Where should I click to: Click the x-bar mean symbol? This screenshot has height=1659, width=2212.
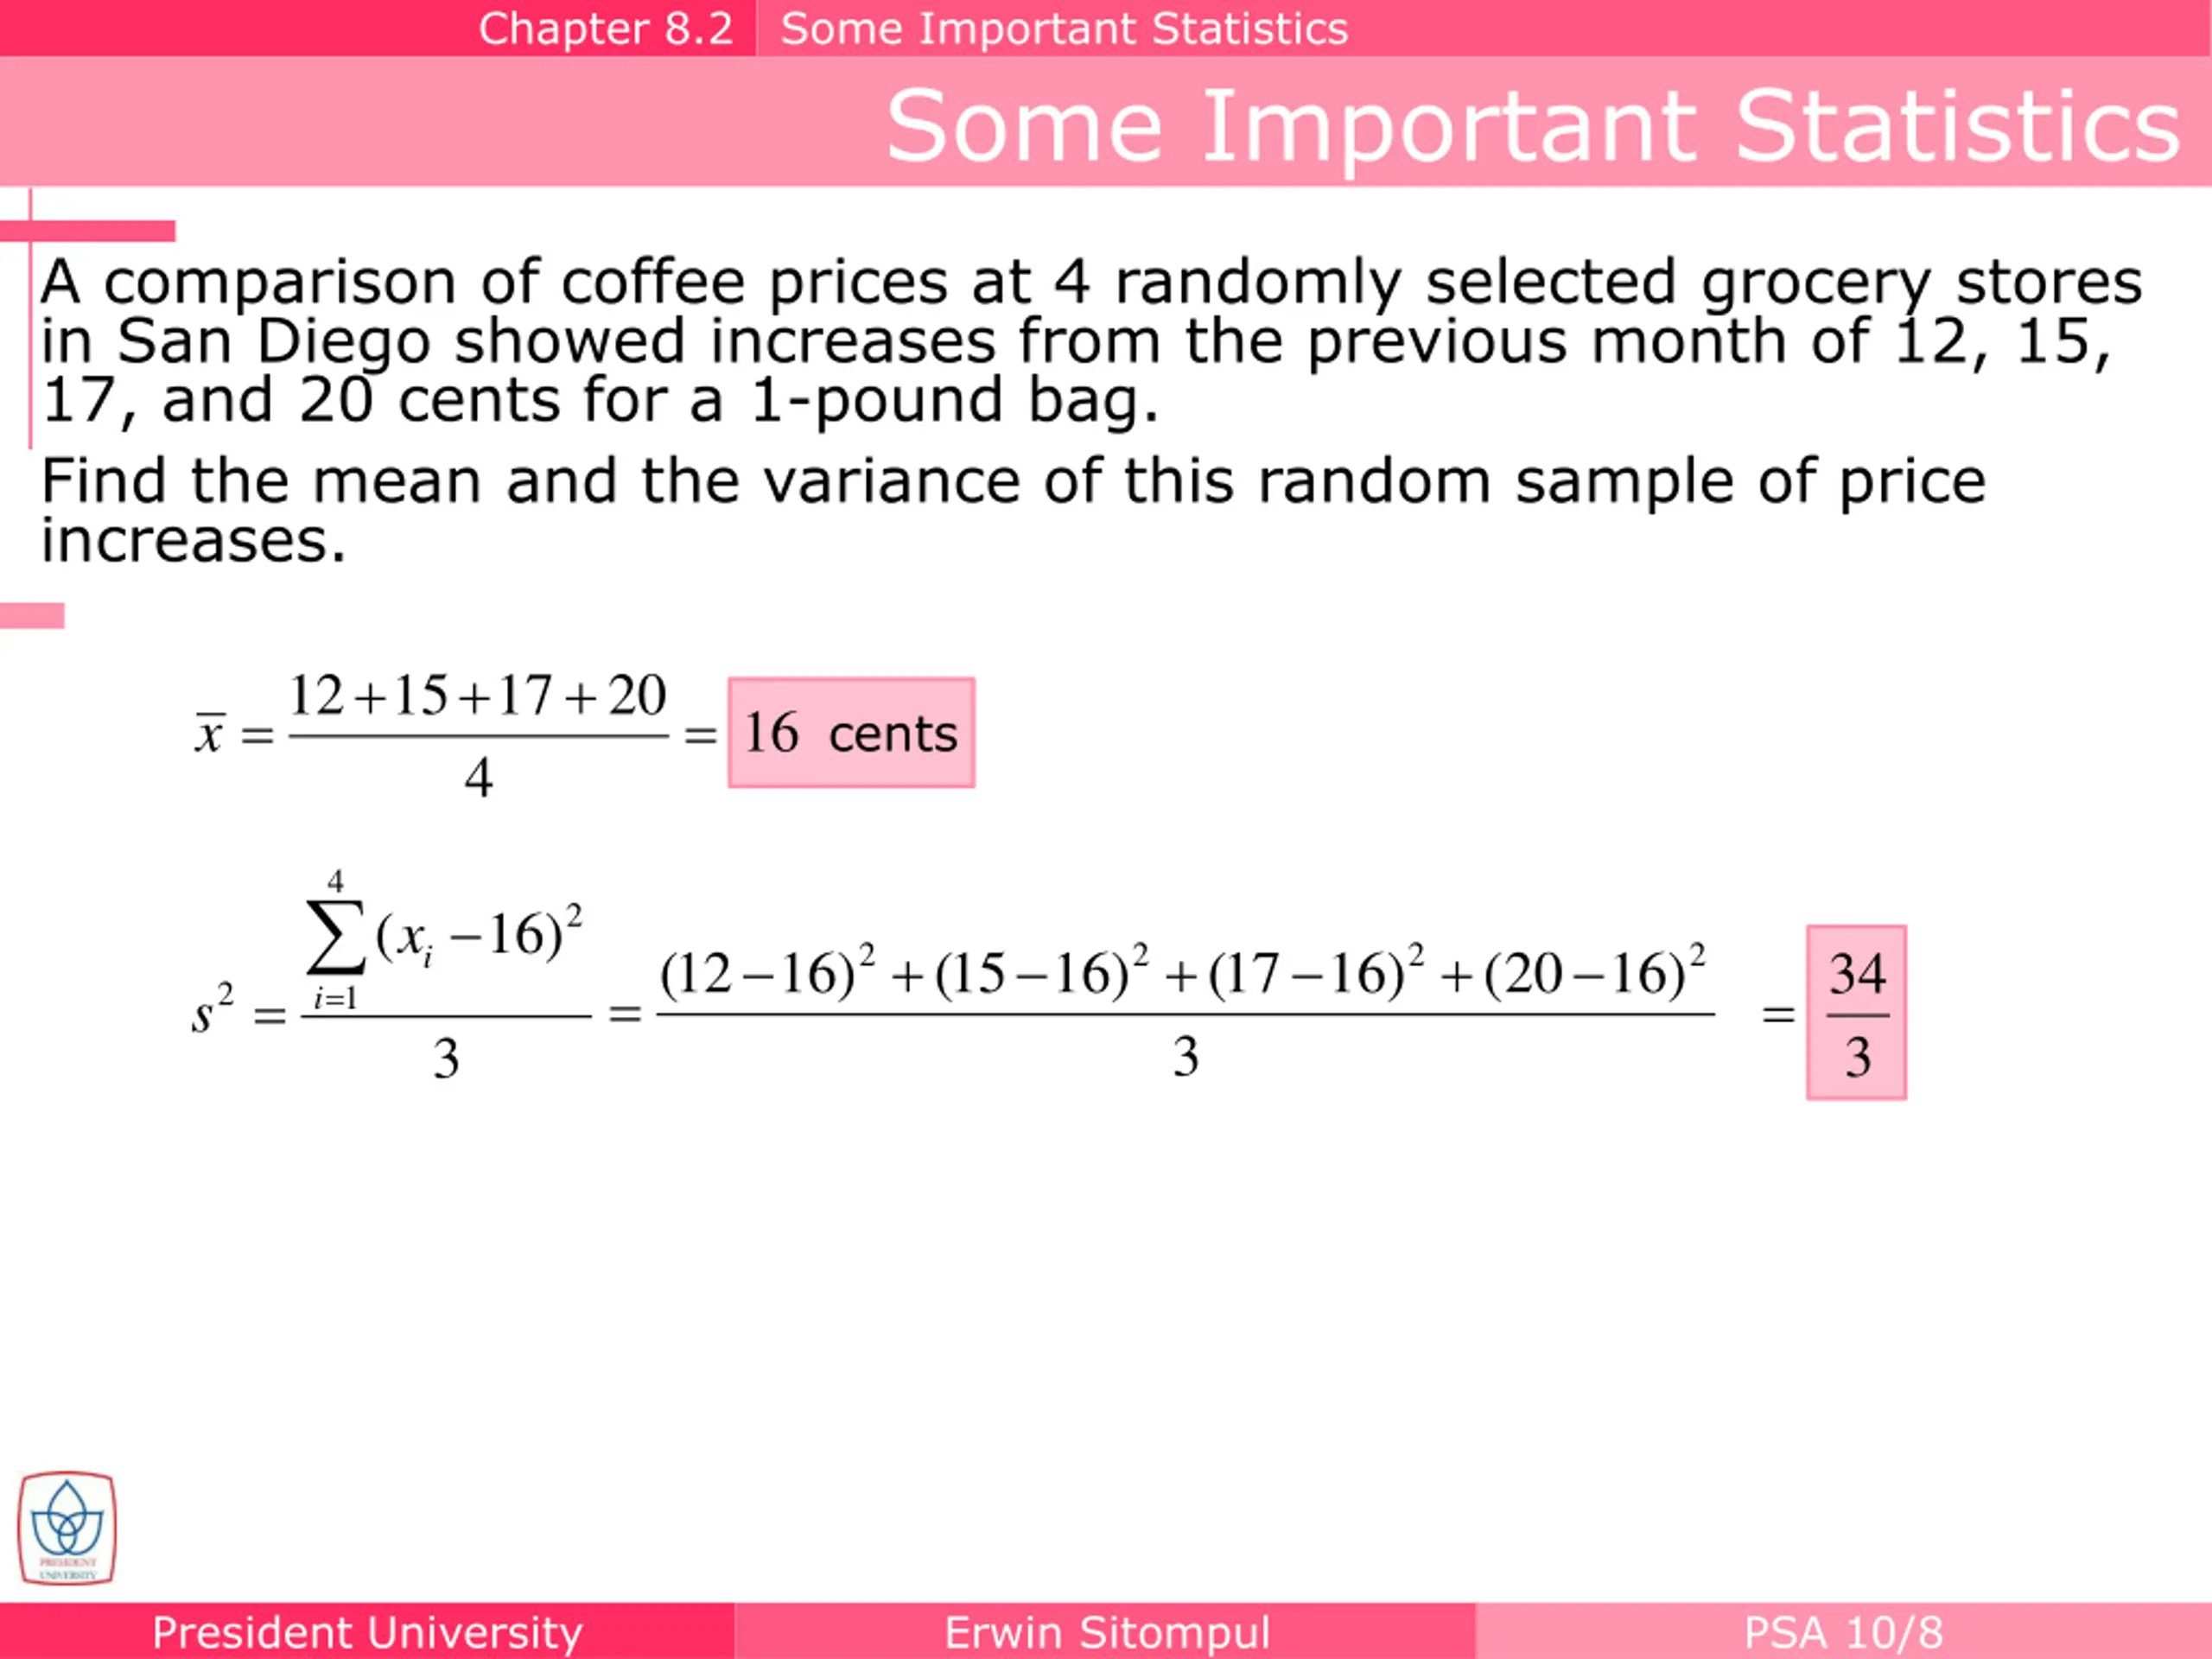(209, 733)
